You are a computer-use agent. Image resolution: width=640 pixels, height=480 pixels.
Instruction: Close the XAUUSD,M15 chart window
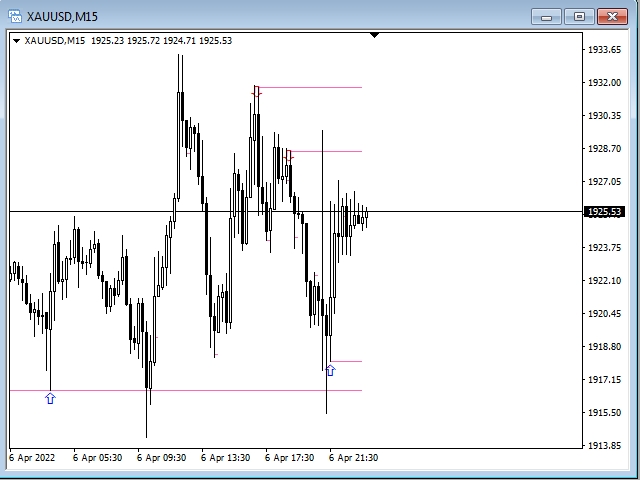coord(612,17)
